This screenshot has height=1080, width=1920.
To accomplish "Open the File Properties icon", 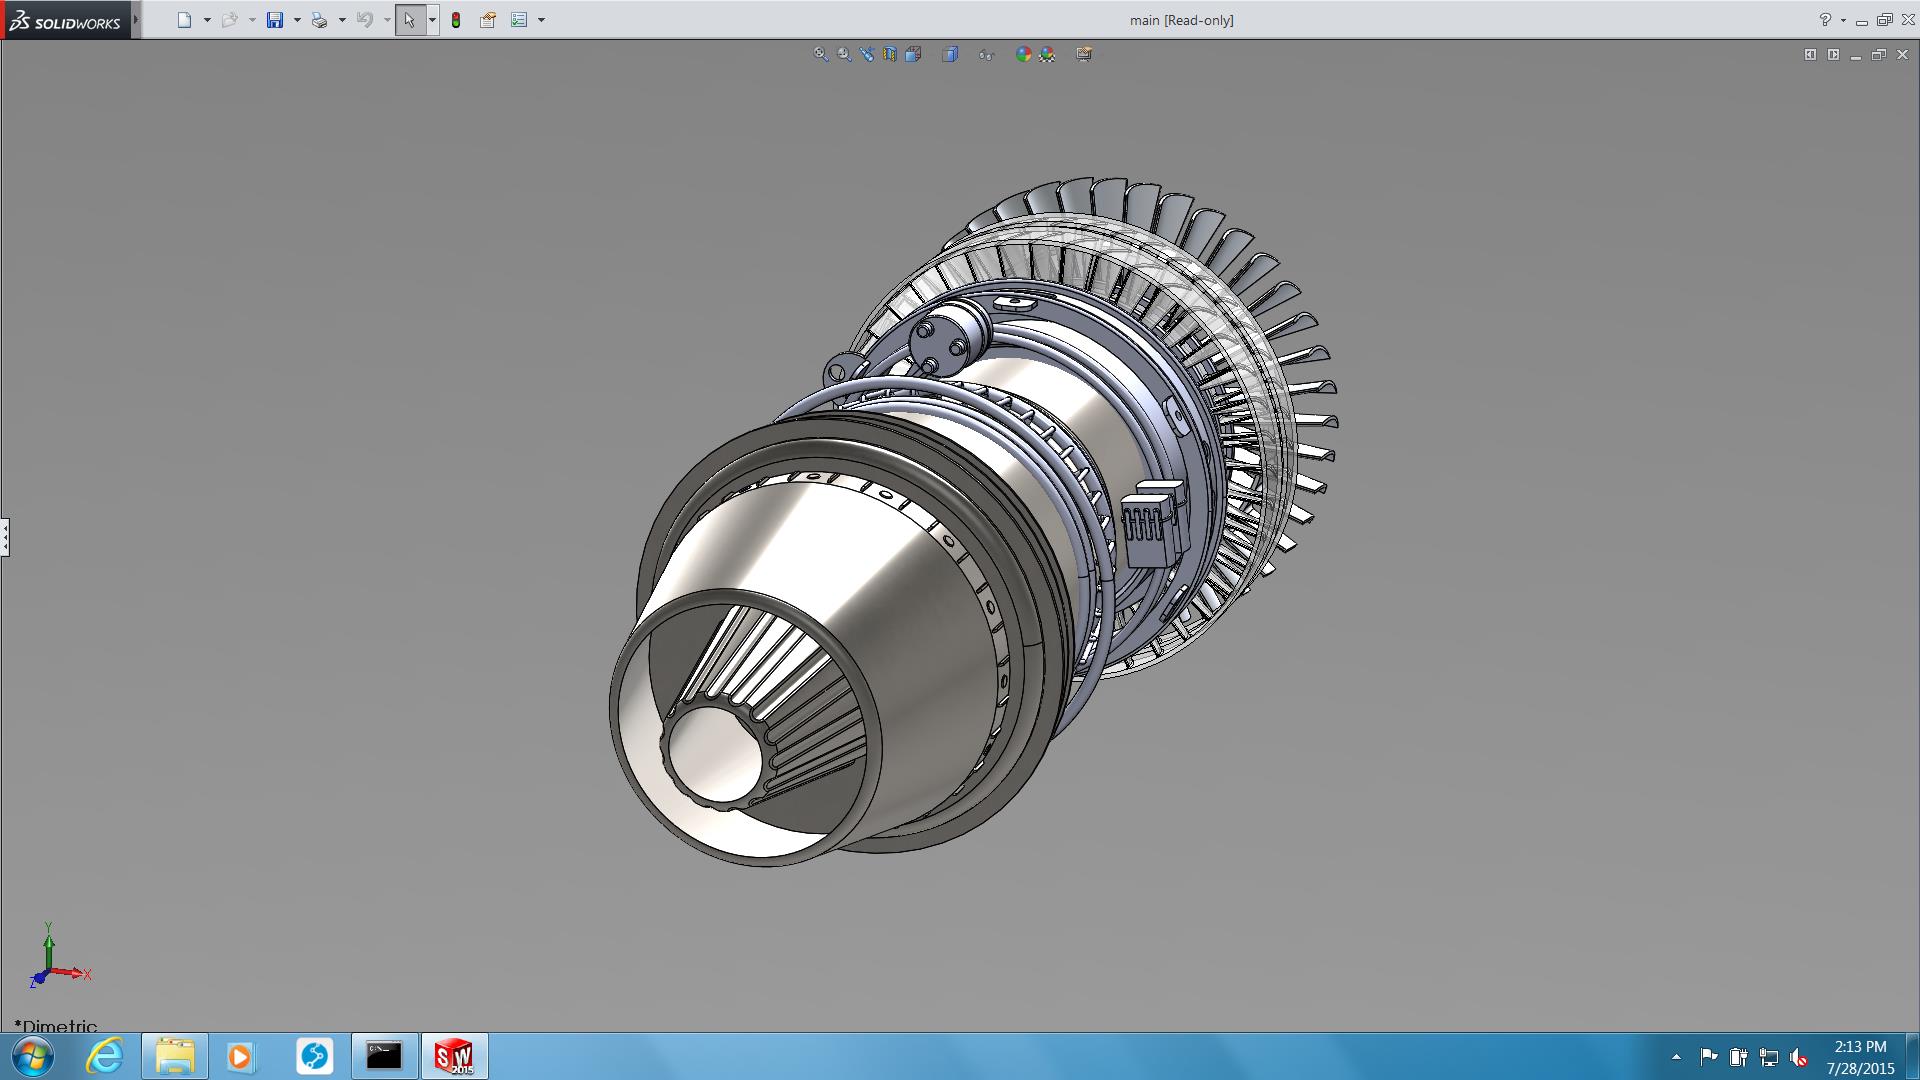I will click(488, 20).
